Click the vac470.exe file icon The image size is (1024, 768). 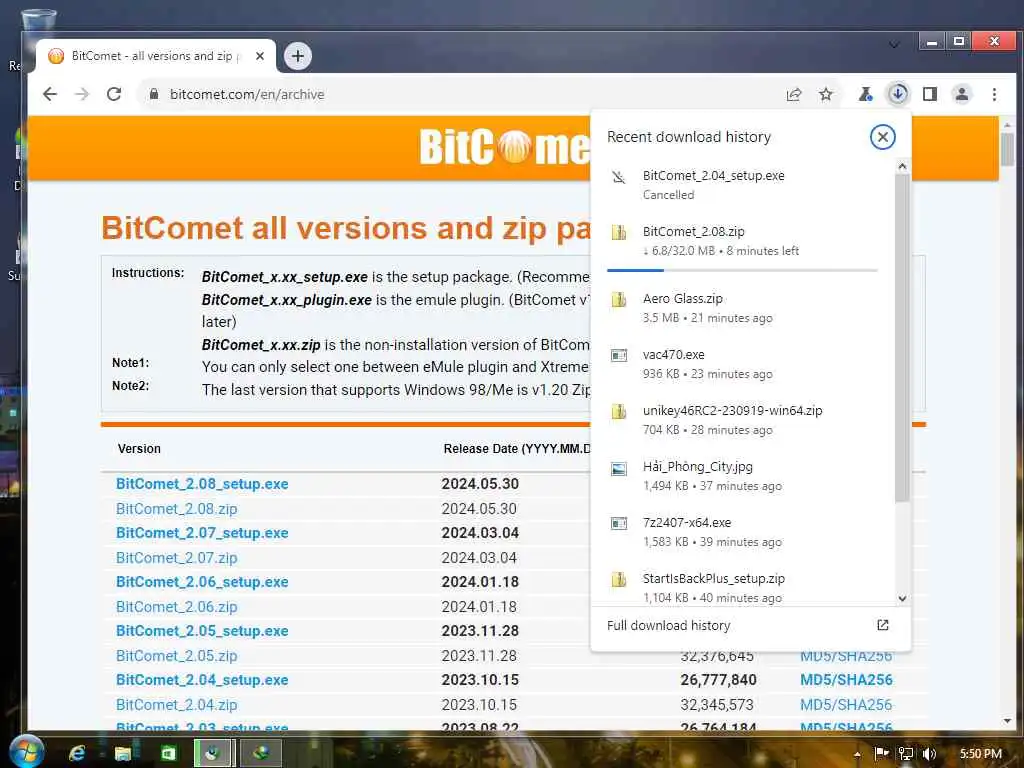click(618, 355)
